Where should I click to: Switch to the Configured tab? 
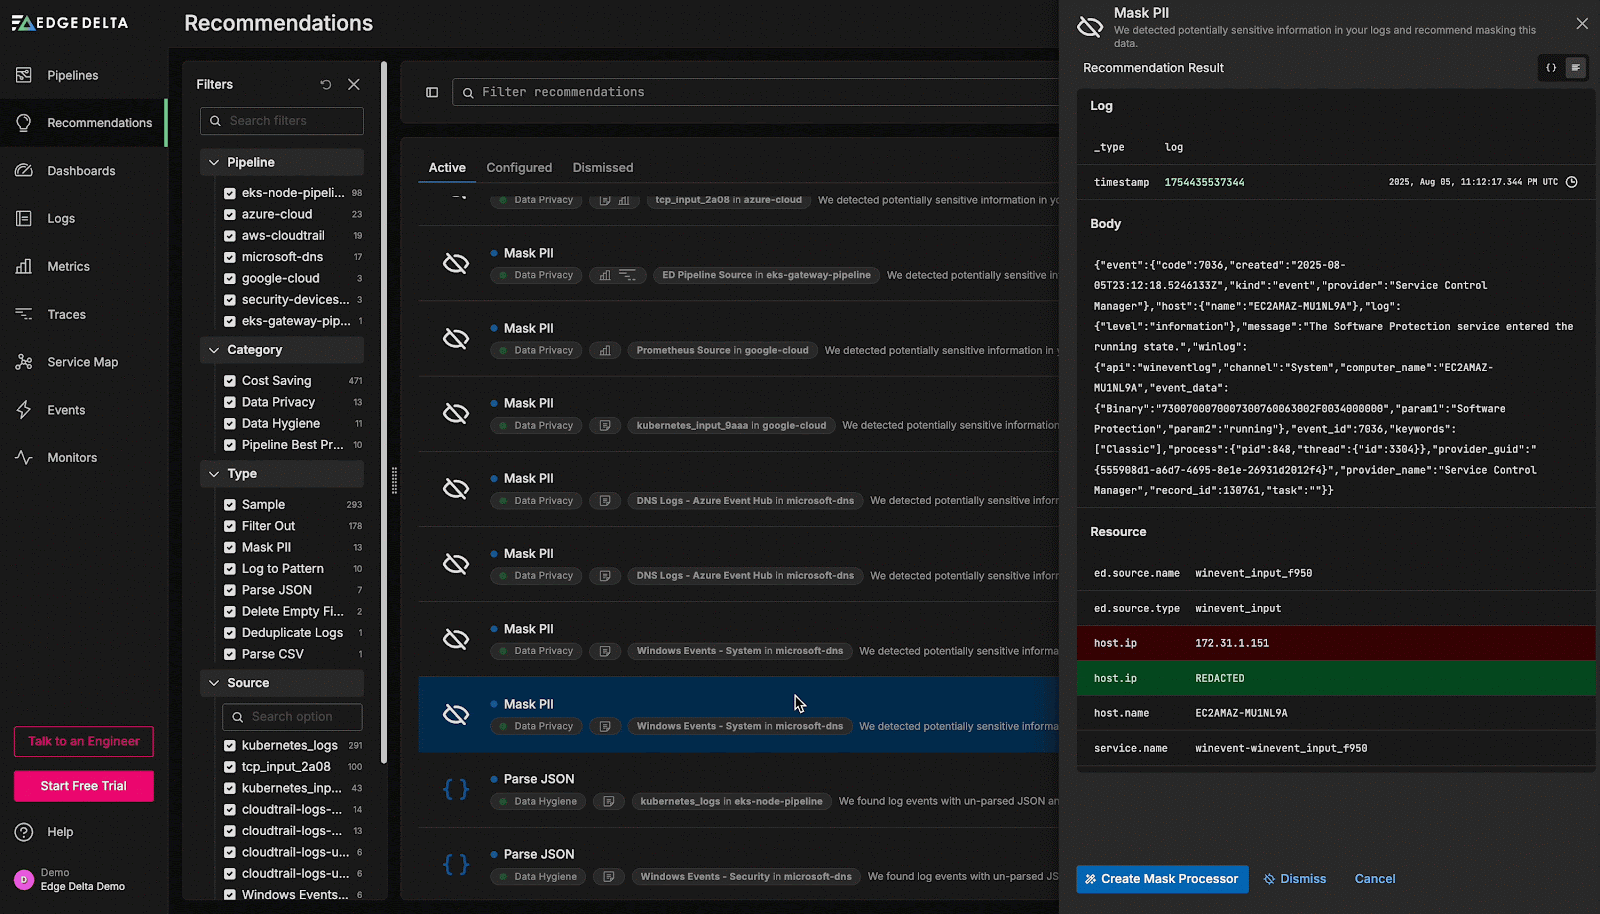[519, 168]
